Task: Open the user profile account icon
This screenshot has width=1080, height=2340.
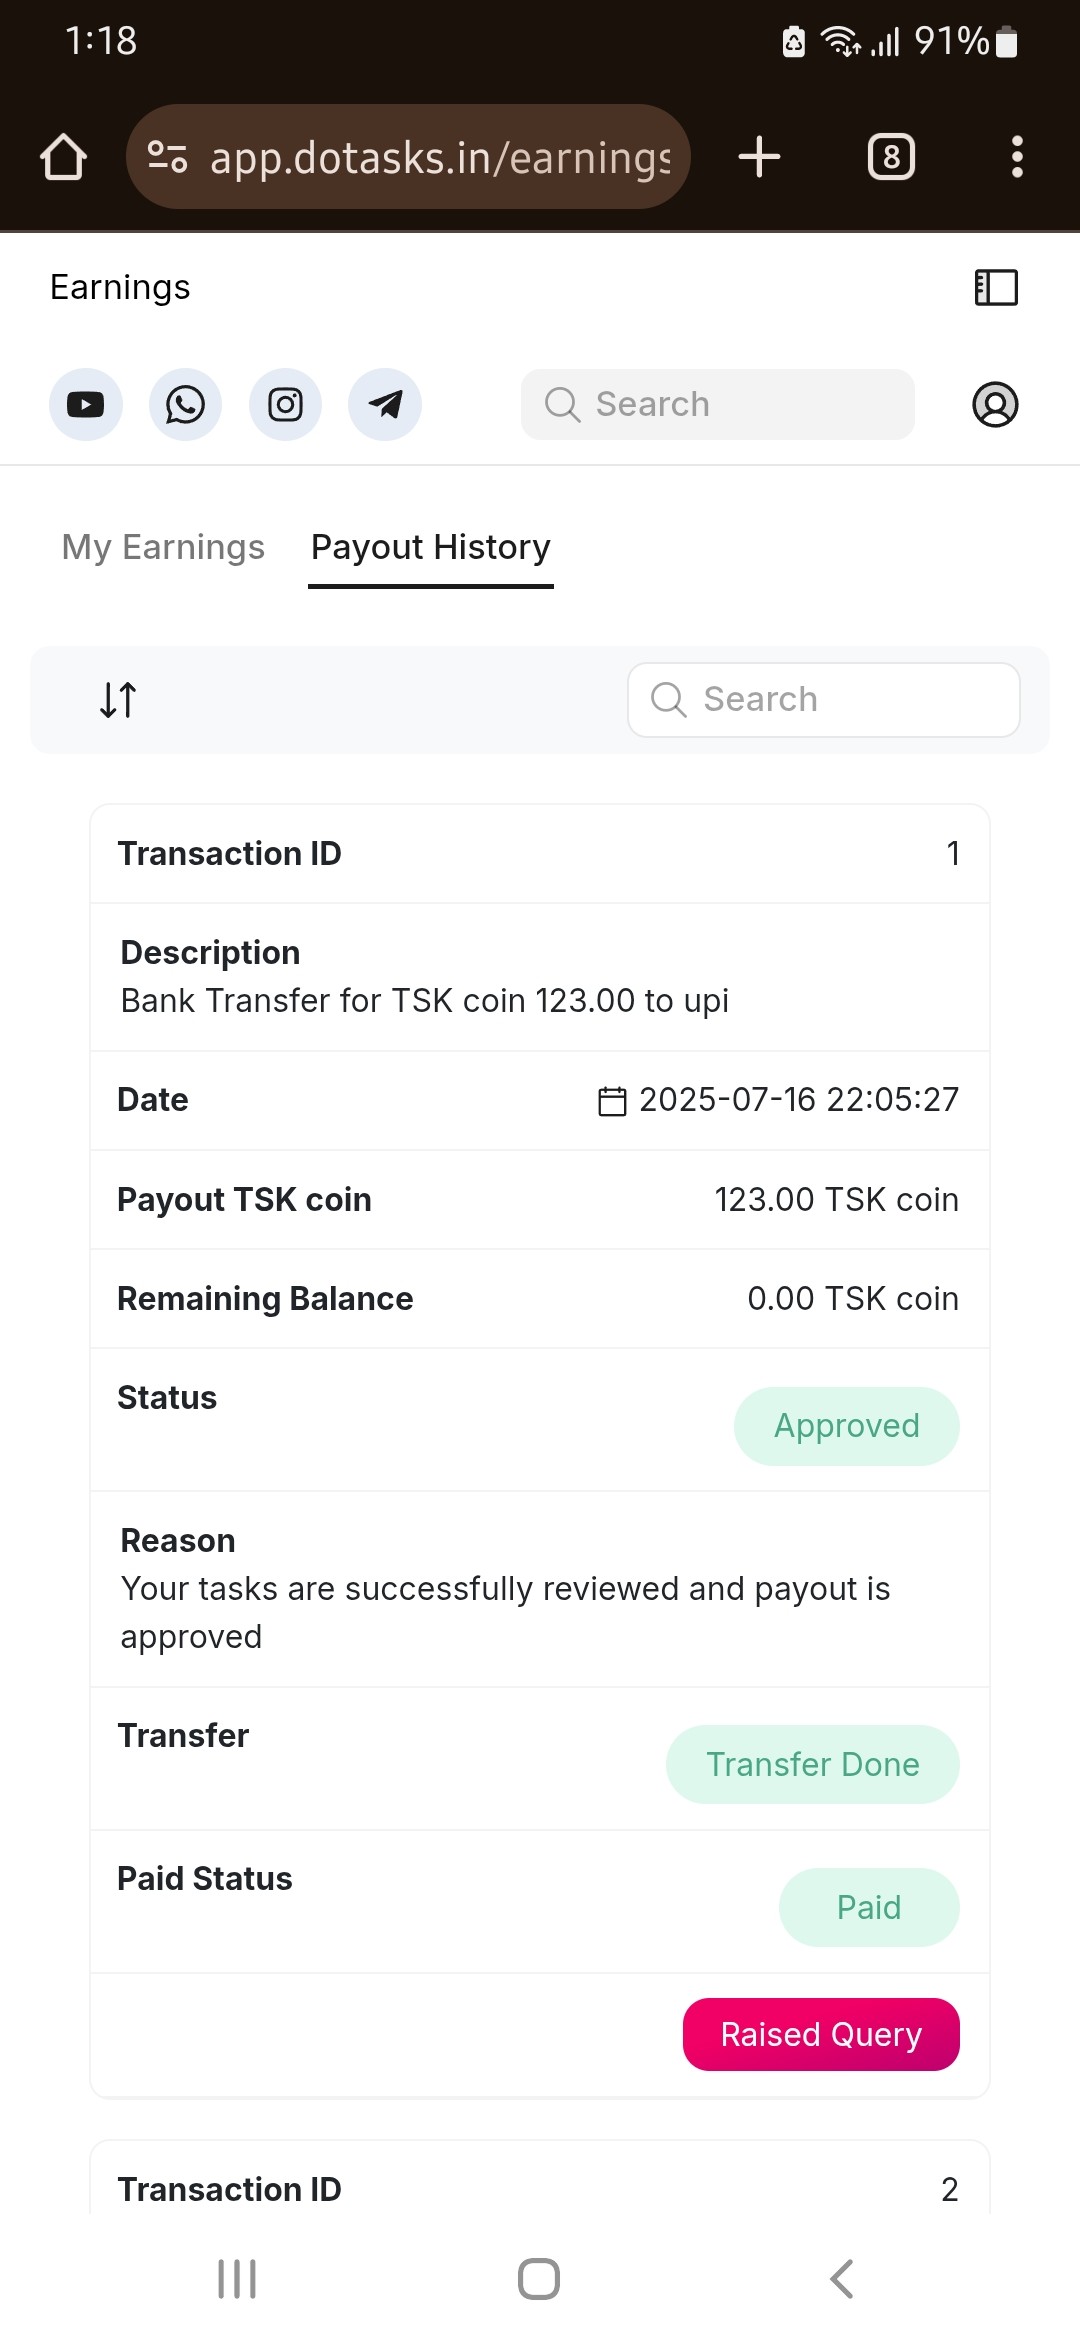Action: coord(995,405)
